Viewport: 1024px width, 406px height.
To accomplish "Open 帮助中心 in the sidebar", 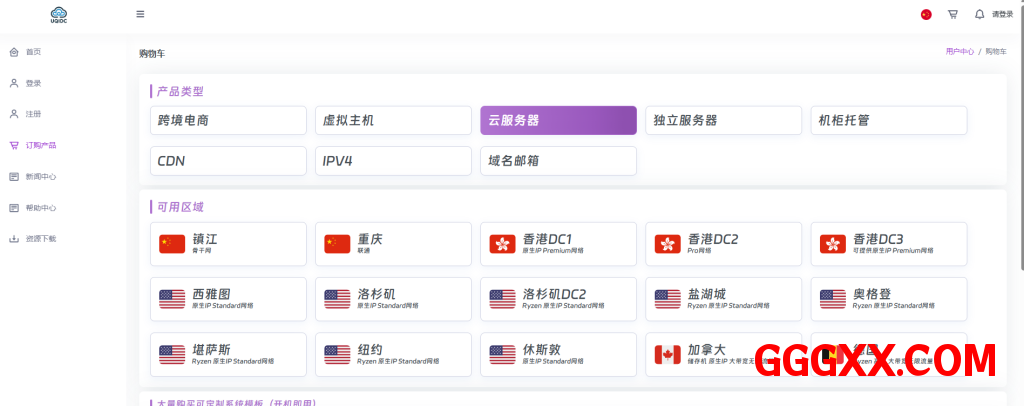I will [x=40, y=208].
